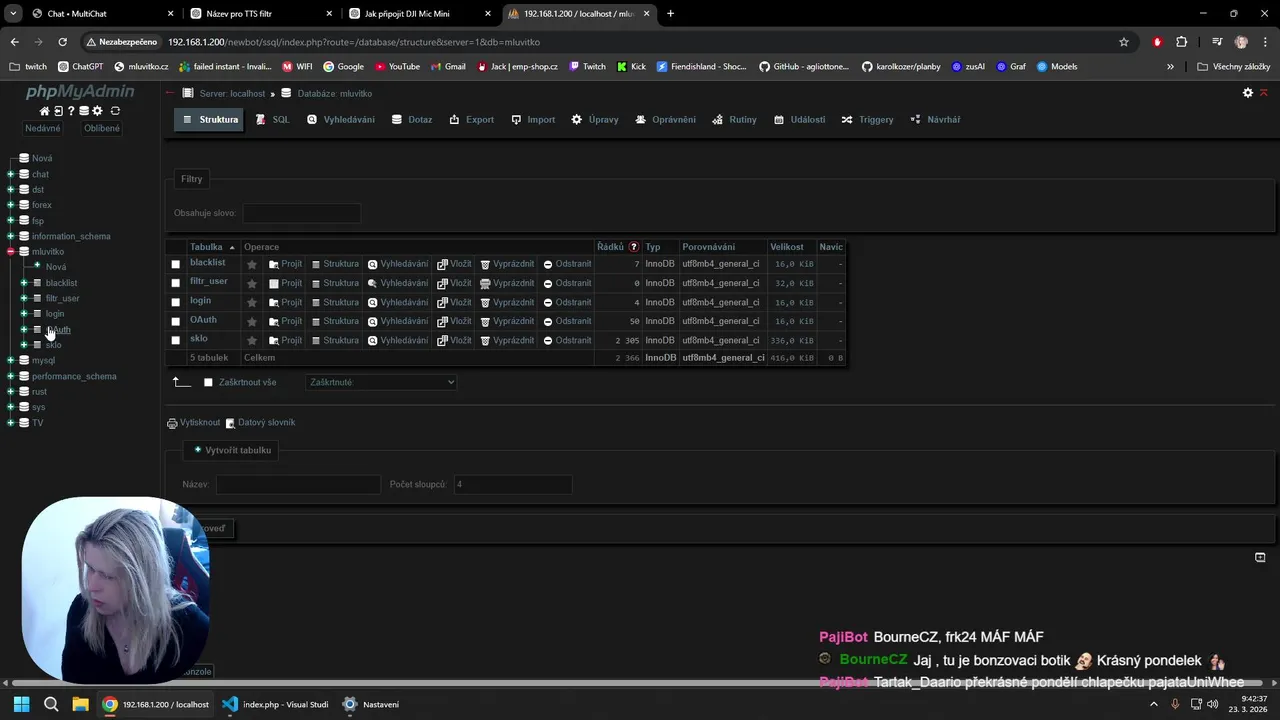
Task: Switch to the SQL tab
Action: pos(273,119)
